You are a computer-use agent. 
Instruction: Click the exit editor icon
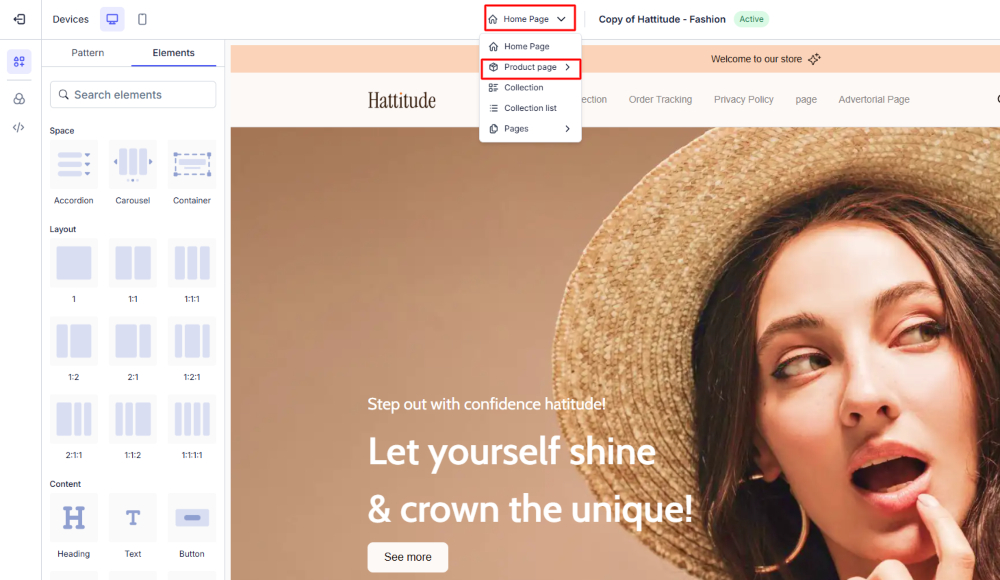pos(19,19)
